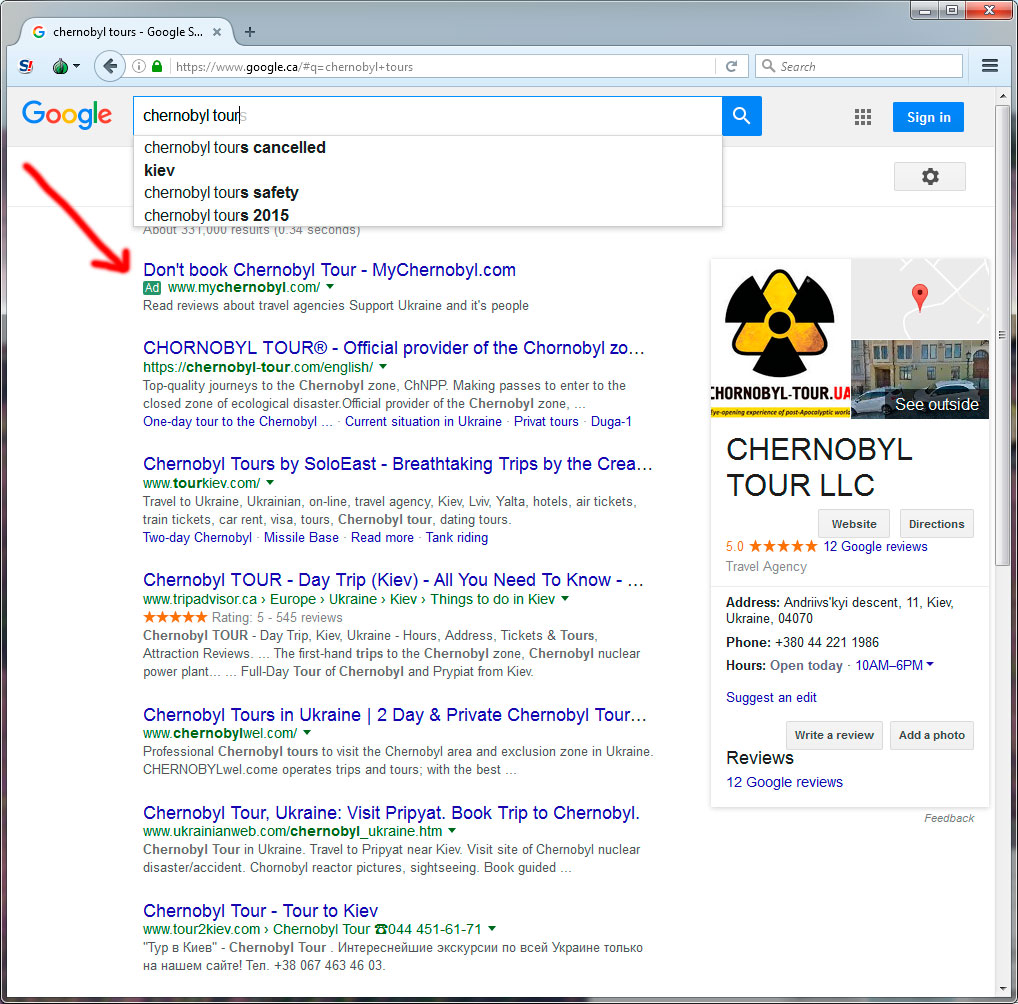
Task: Open the 'Don't book Chernobyl Tour' ad link
Action: (x=329, y=270)
